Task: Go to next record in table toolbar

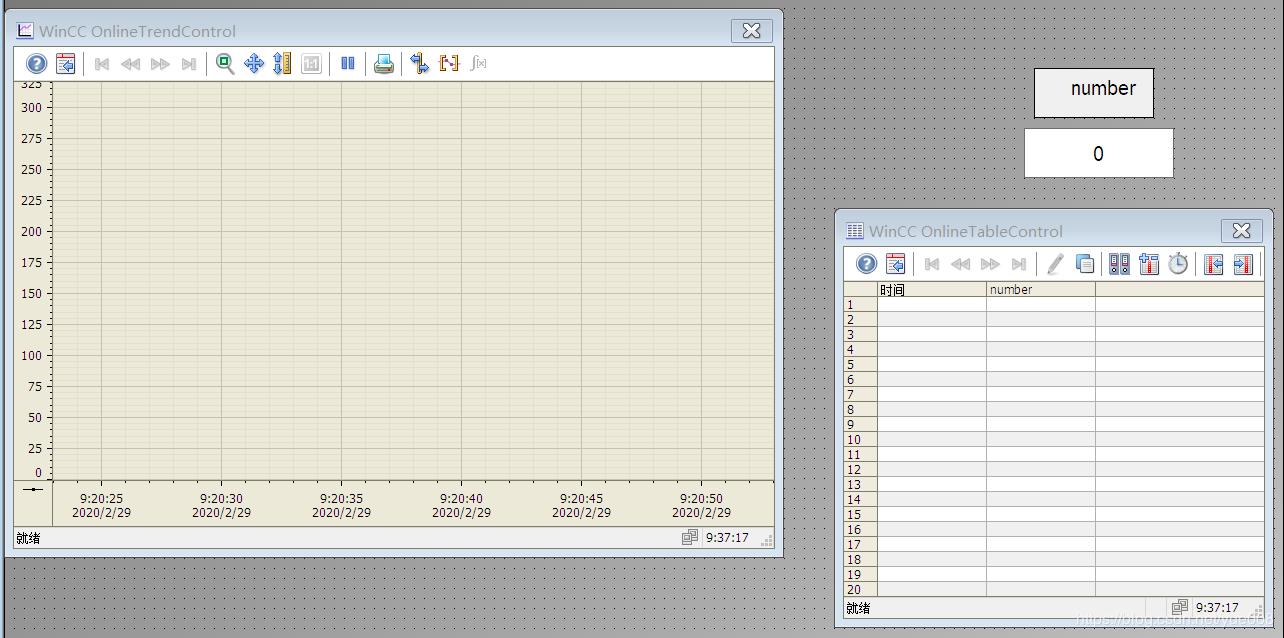Action: pyautogui.click(x=990, y=264)
